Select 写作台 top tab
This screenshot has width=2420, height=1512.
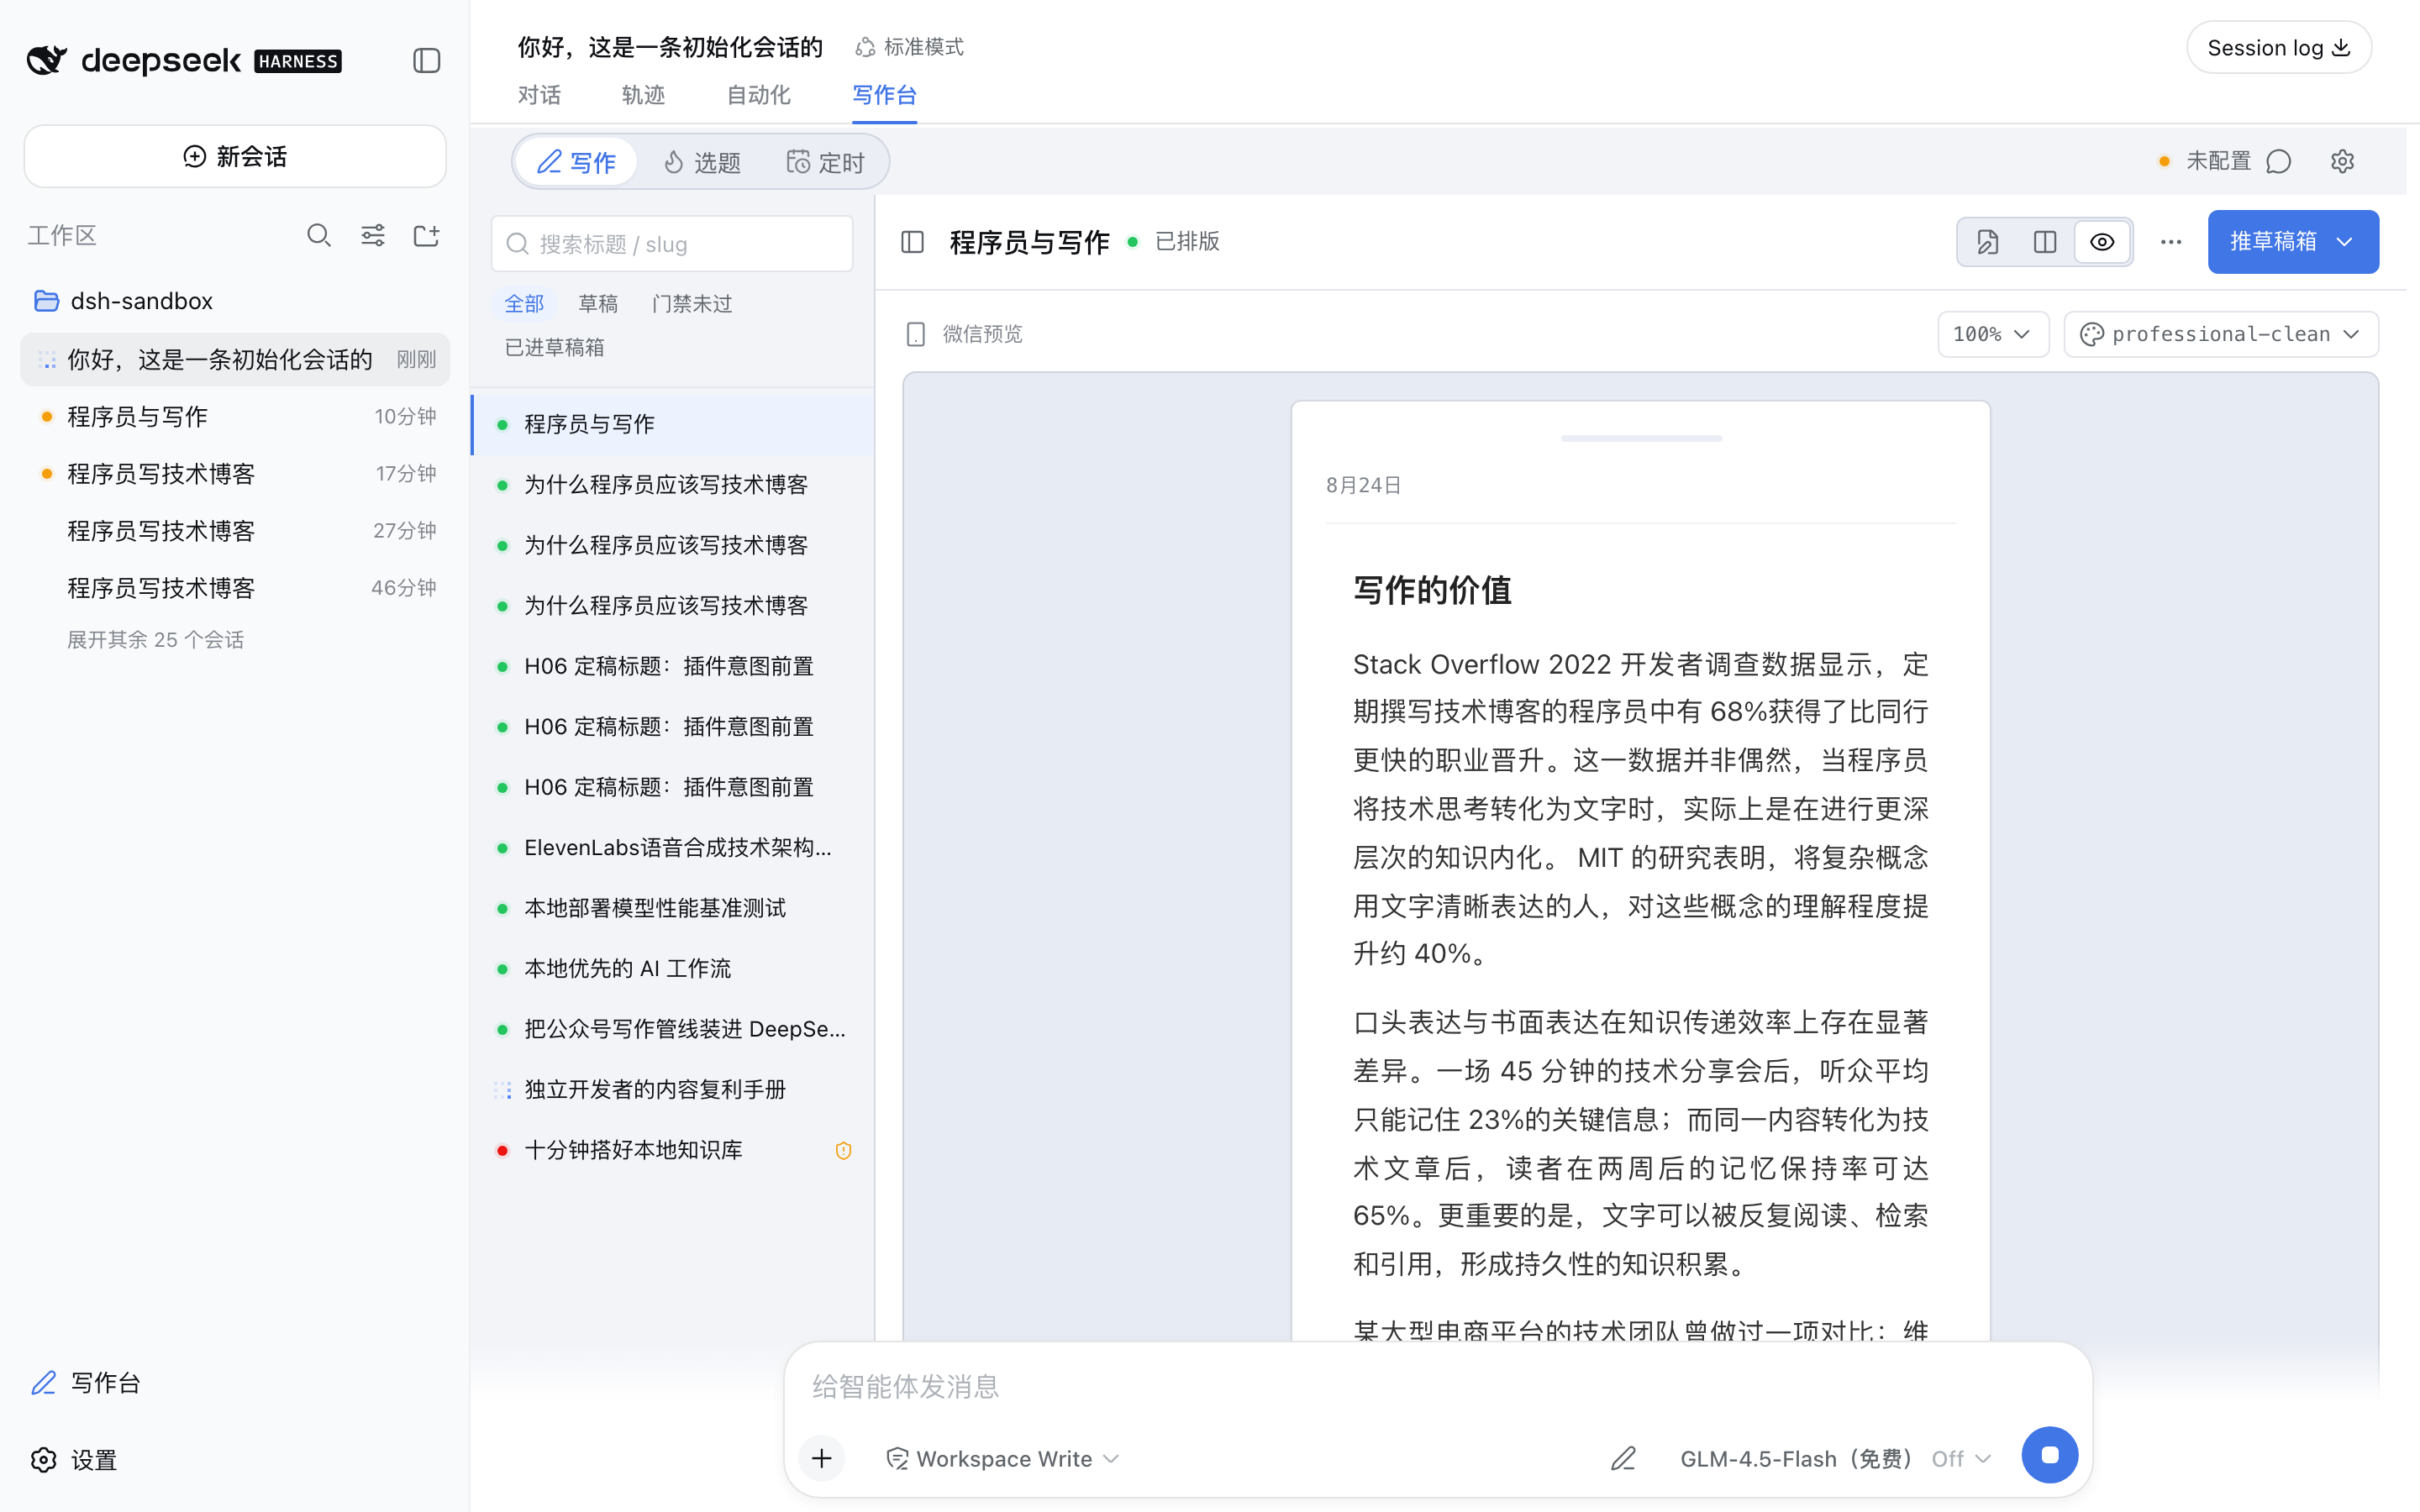tap(884, 95)
